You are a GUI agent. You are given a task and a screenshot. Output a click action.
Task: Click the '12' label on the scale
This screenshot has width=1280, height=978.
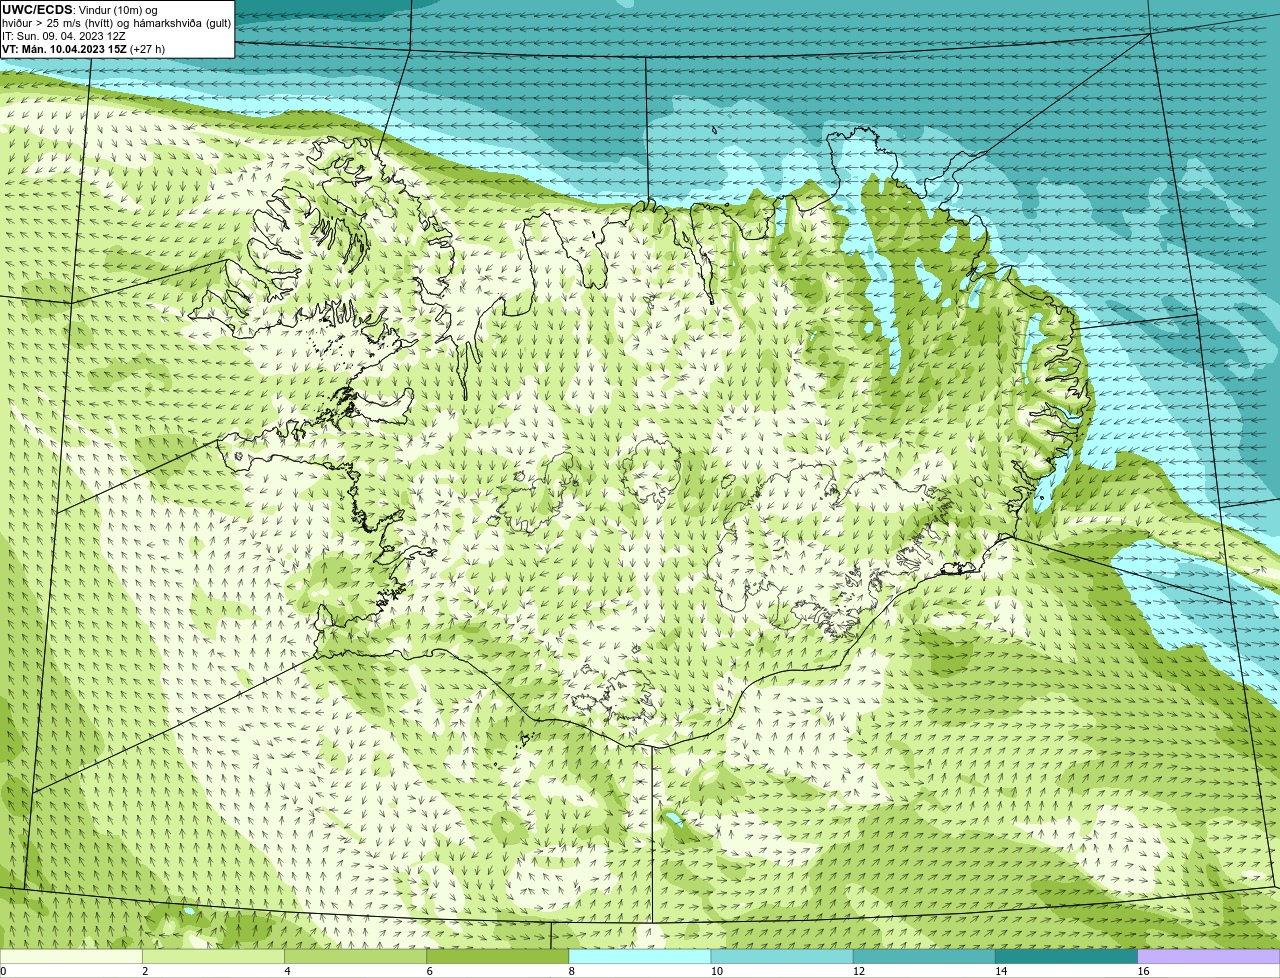pyautogui.click(x=859, y=971)
